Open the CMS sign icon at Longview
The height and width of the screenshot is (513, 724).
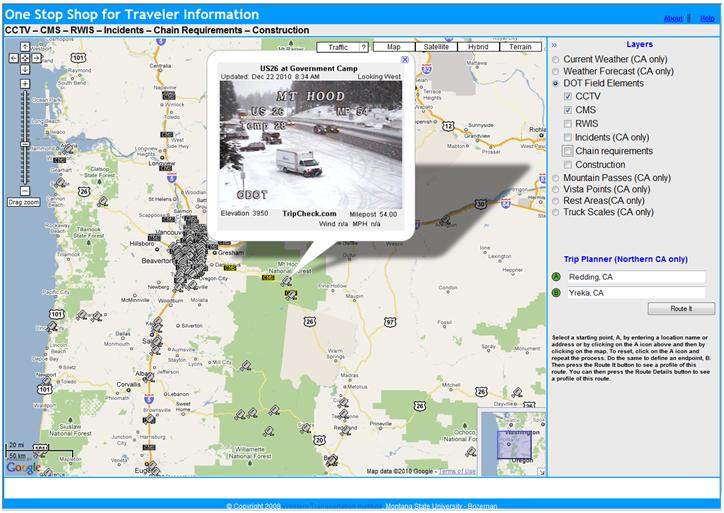165,168
